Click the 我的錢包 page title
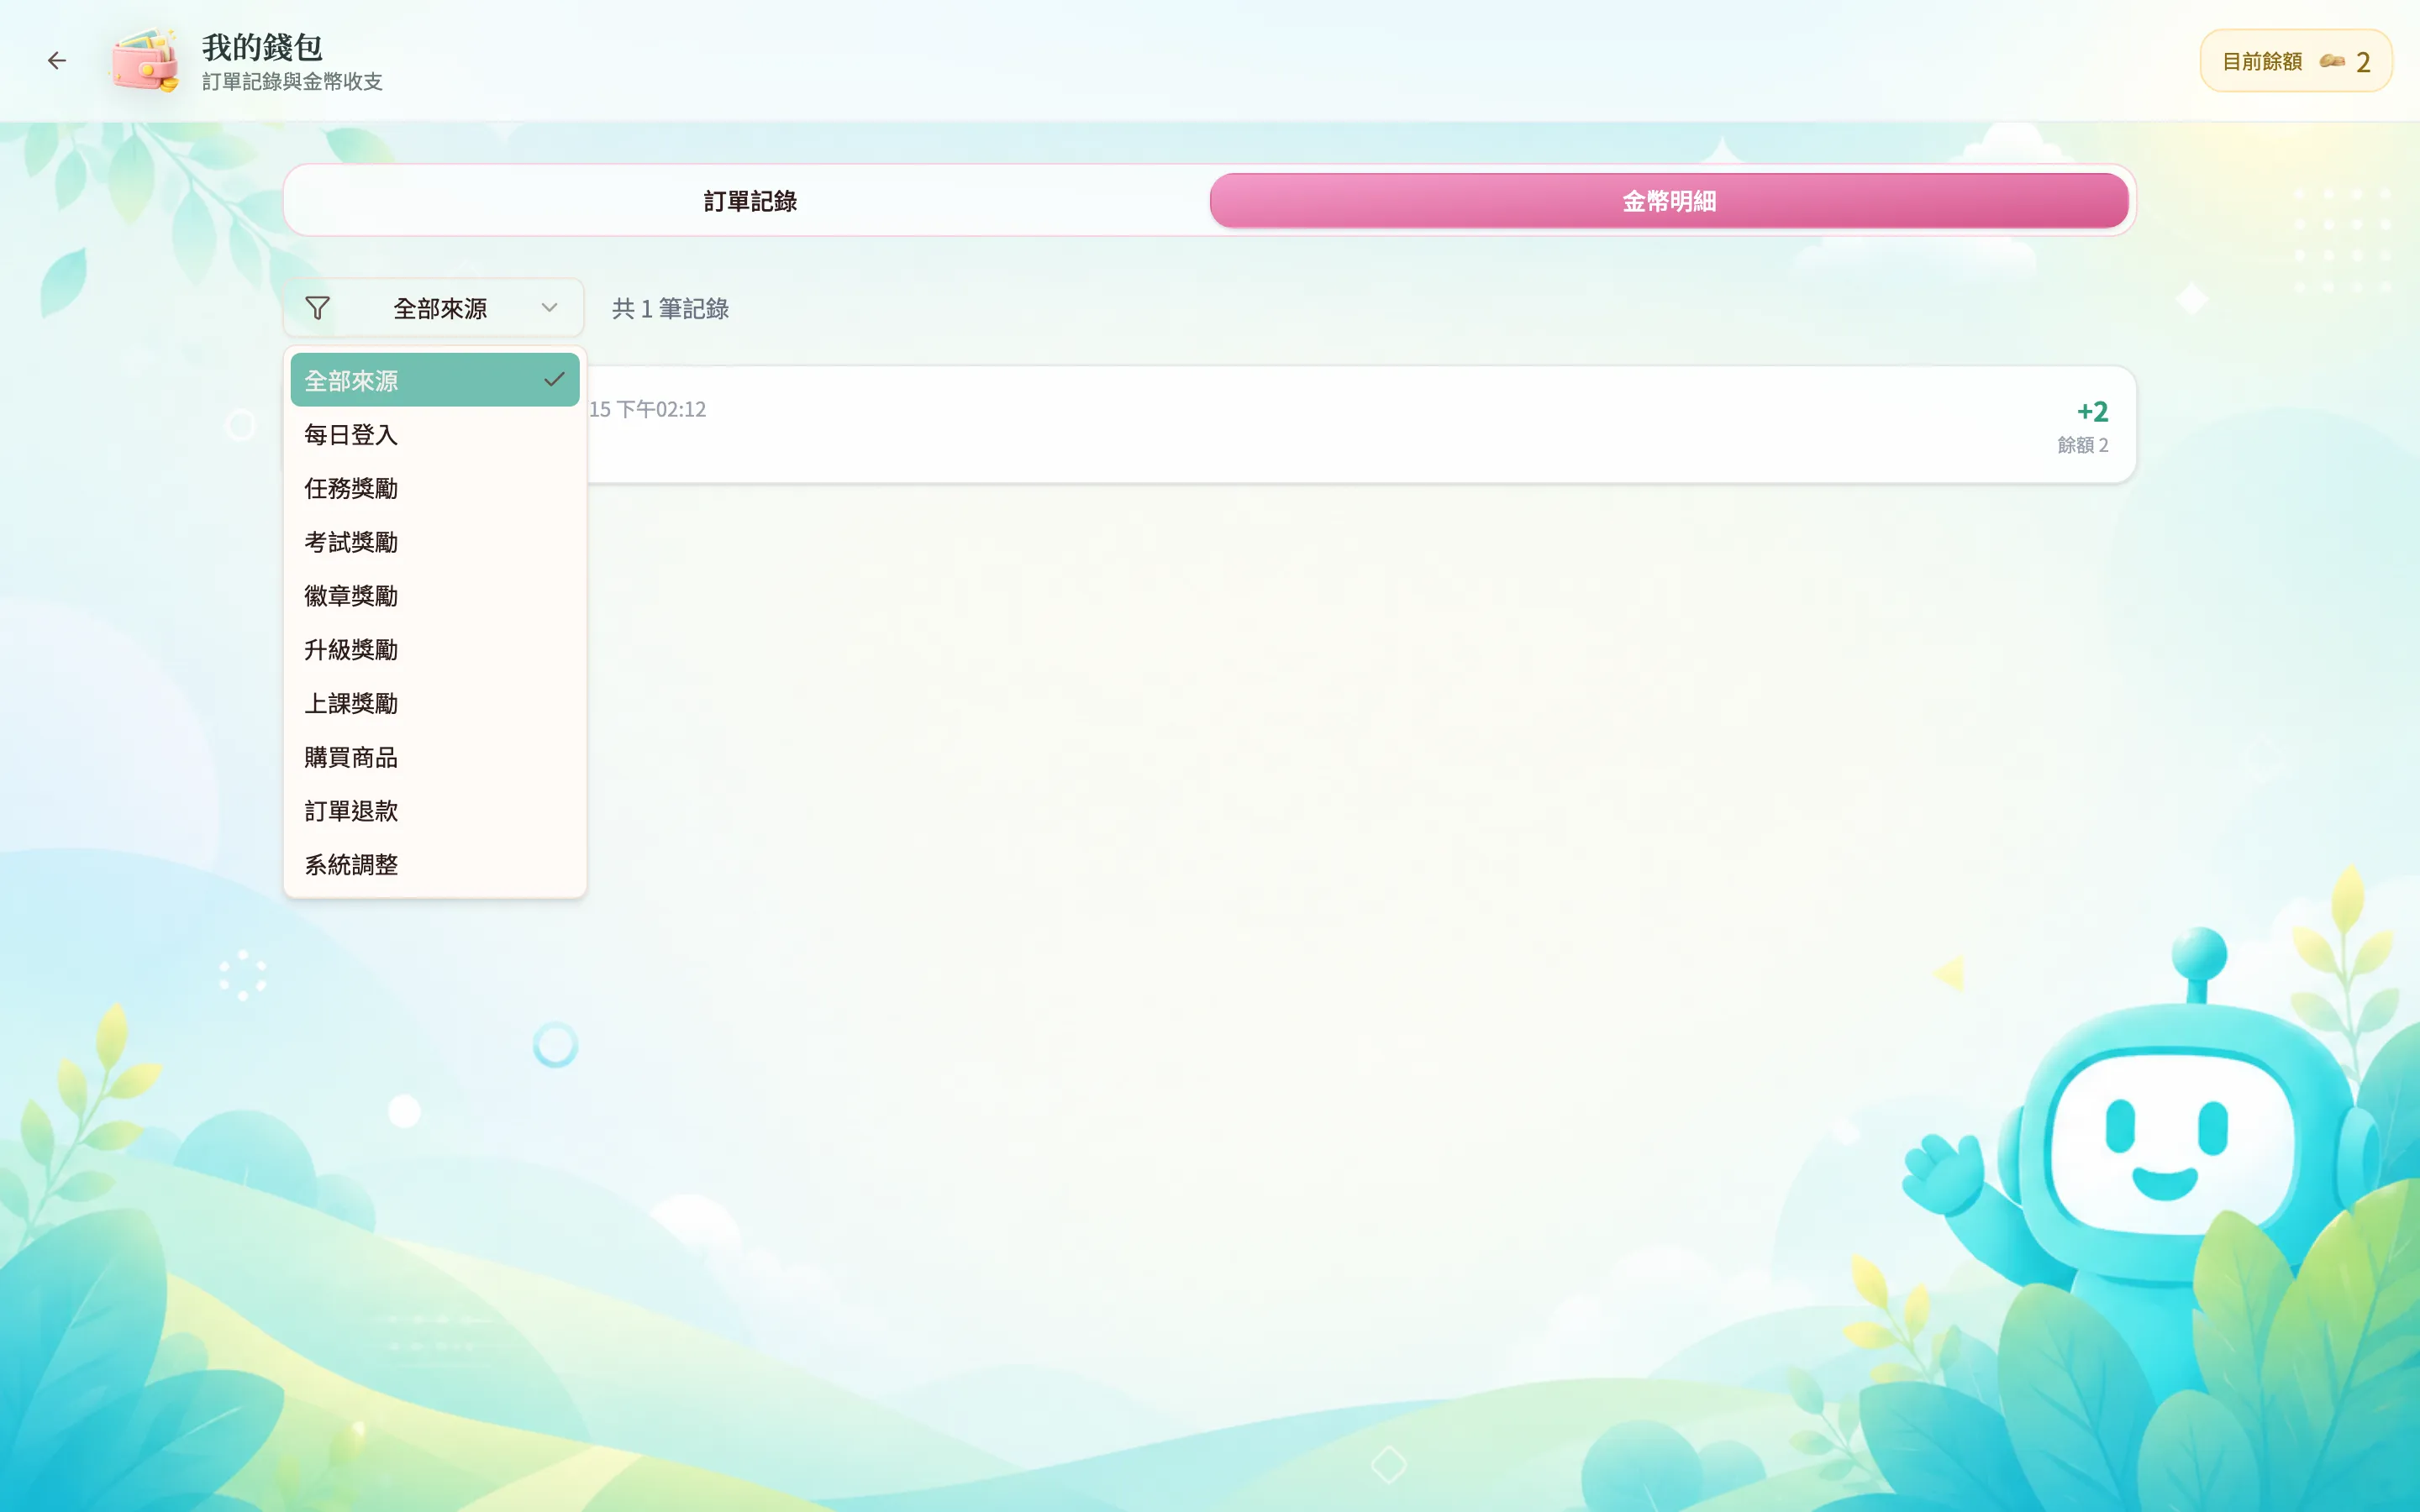The width and height of the screenshot is (2420, 1512). pyautogui.click(x=262, y=47)
